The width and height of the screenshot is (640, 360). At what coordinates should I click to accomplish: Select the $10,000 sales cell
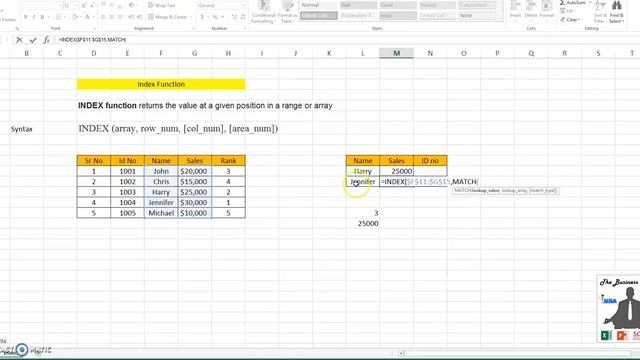[x=194, y=213]
